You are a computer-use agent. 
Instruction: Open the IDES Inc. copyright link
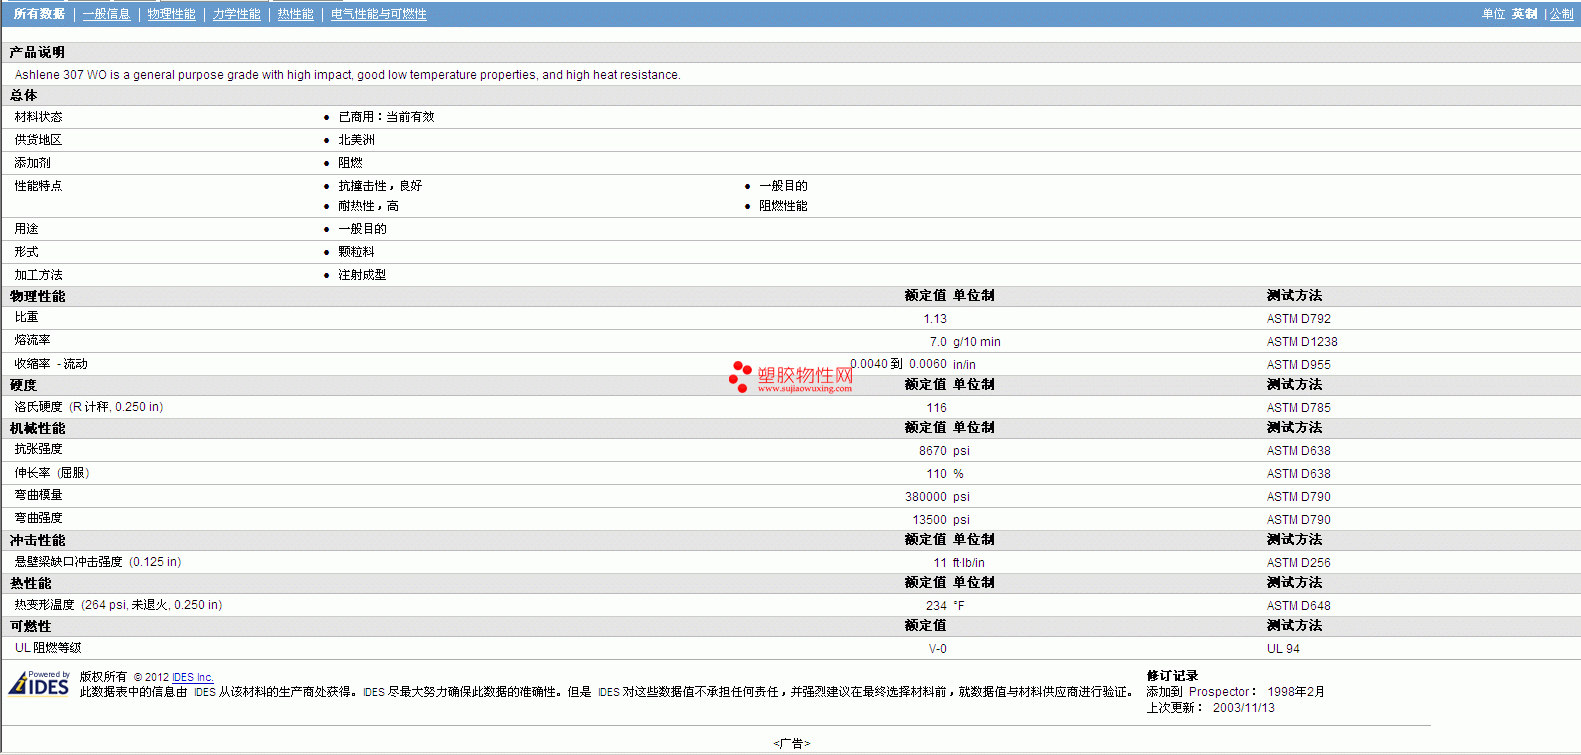pyautogui.click(x=193, y=677)
